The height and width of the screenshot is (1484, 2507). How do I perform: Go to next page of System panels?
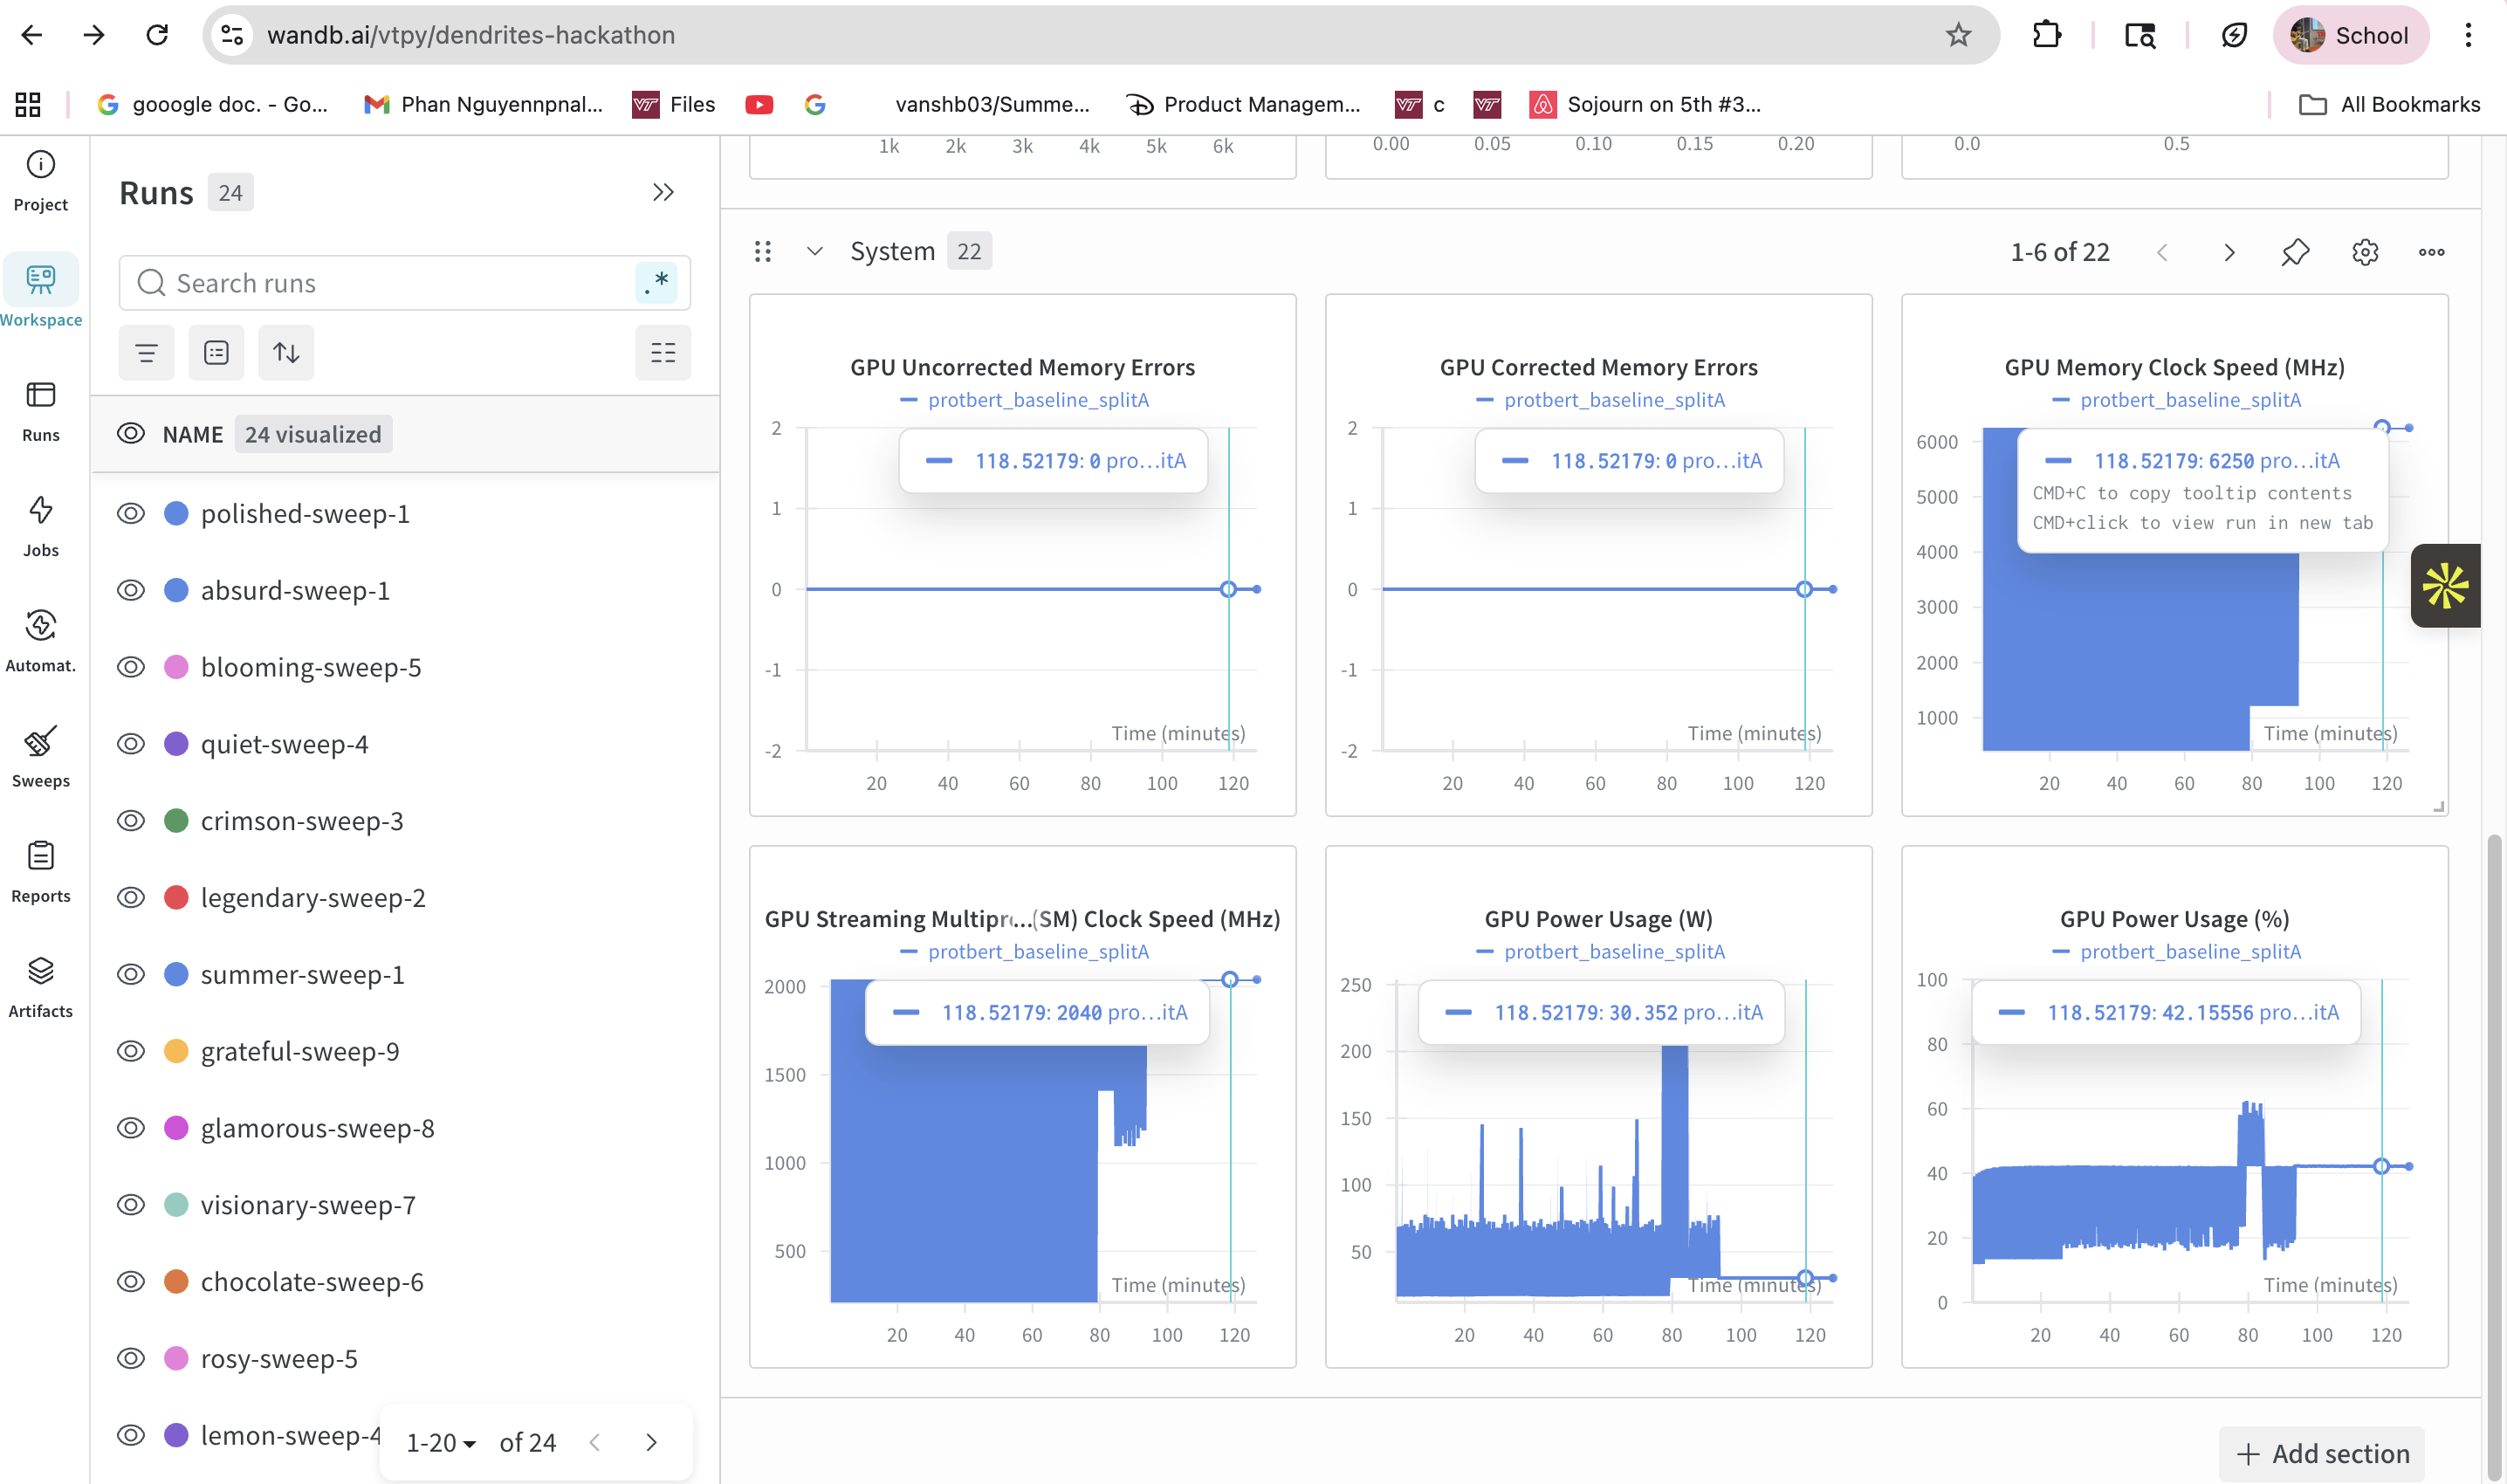tap(2229, 252)
